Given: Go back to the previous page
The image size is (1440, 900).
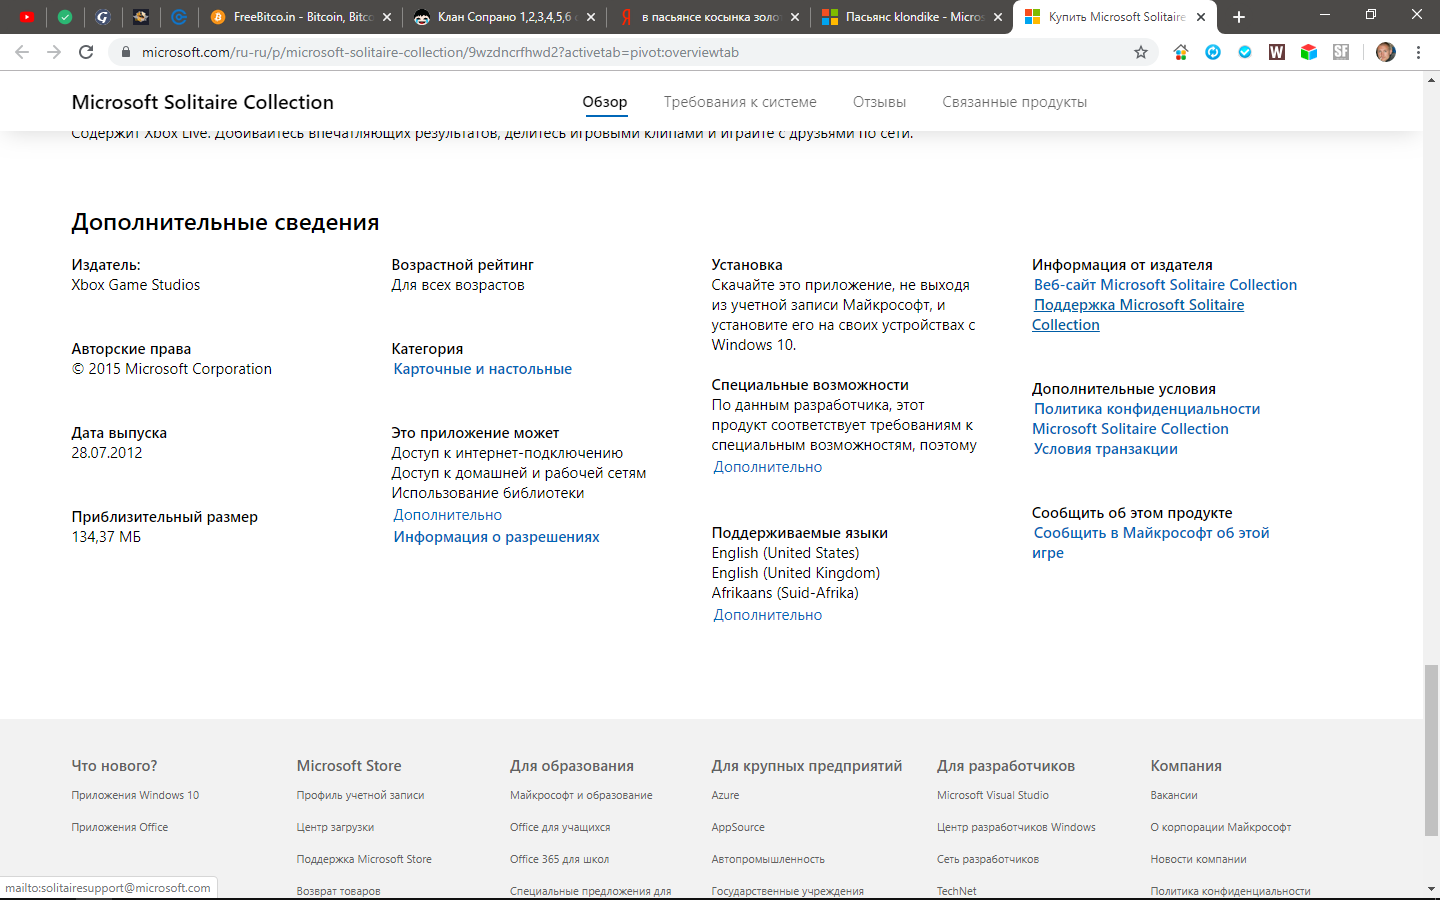Looking at the screenshot, I should pos(22,52).
